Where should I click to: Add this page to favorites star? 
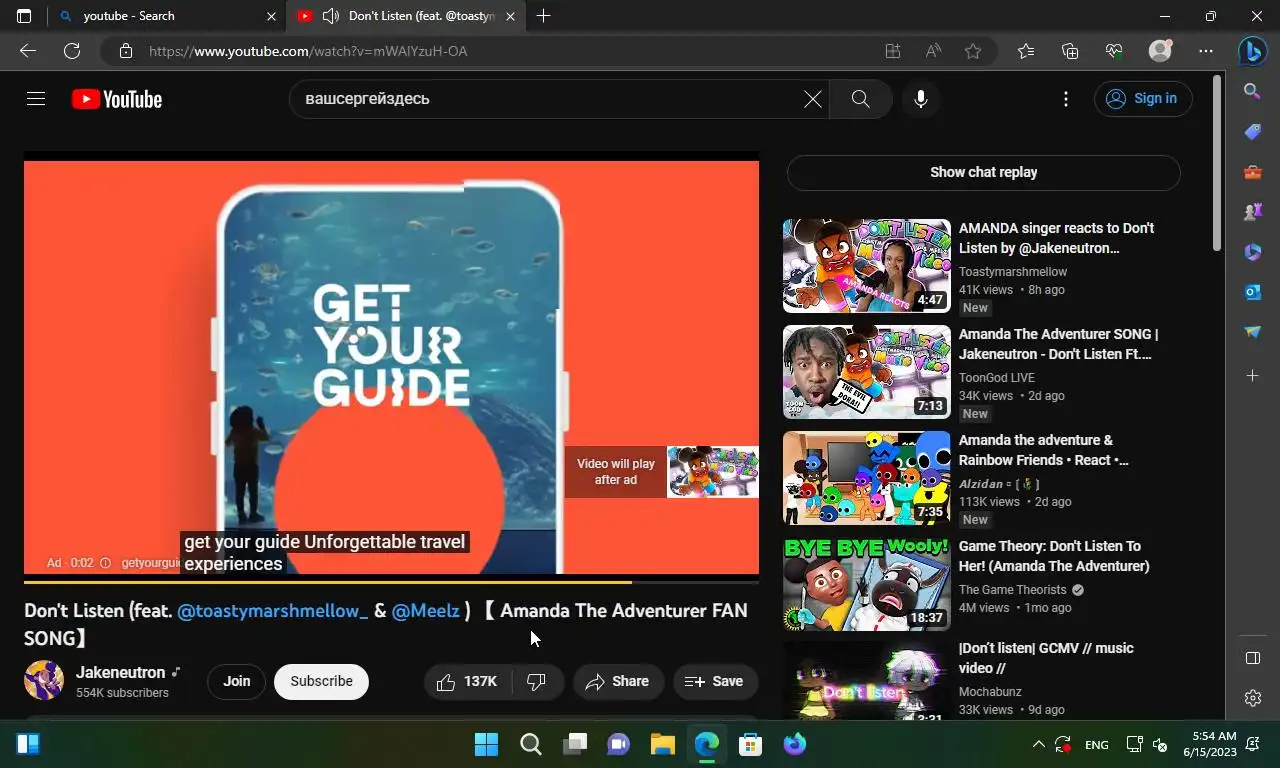point(973,51)
